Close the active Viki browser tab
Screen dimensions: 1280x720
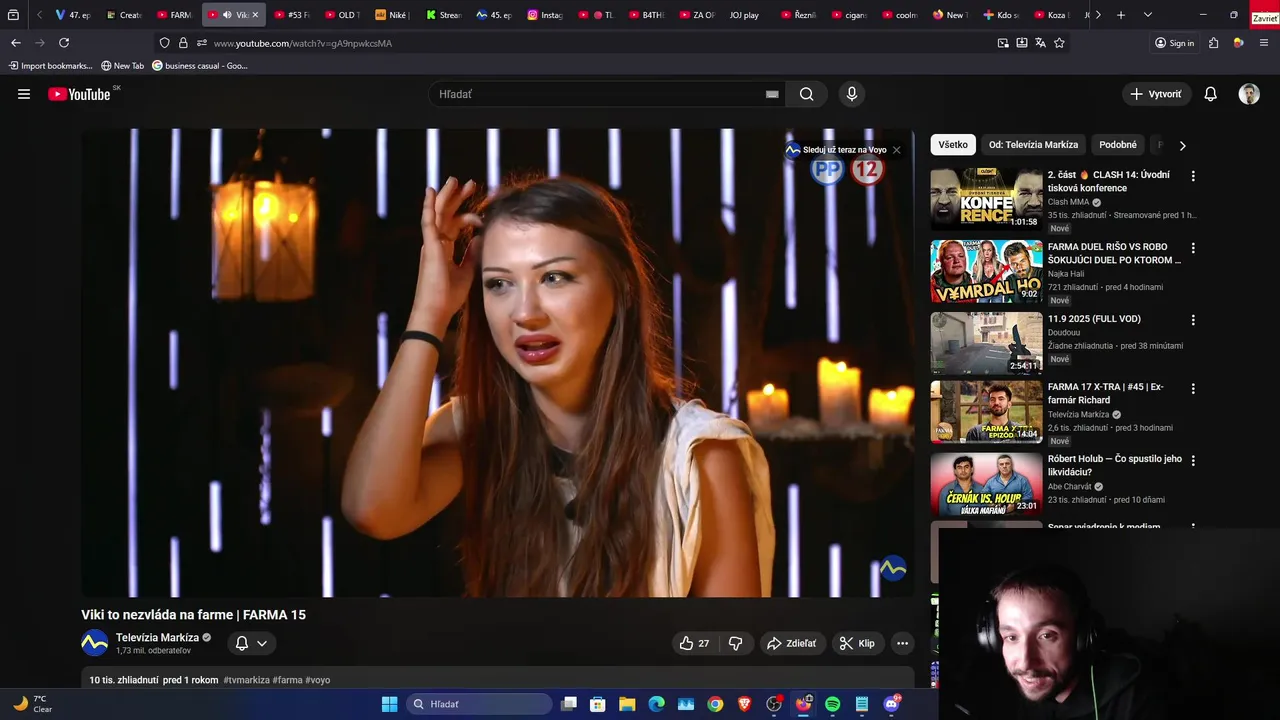pyautogui.click(x=255, y=15)
